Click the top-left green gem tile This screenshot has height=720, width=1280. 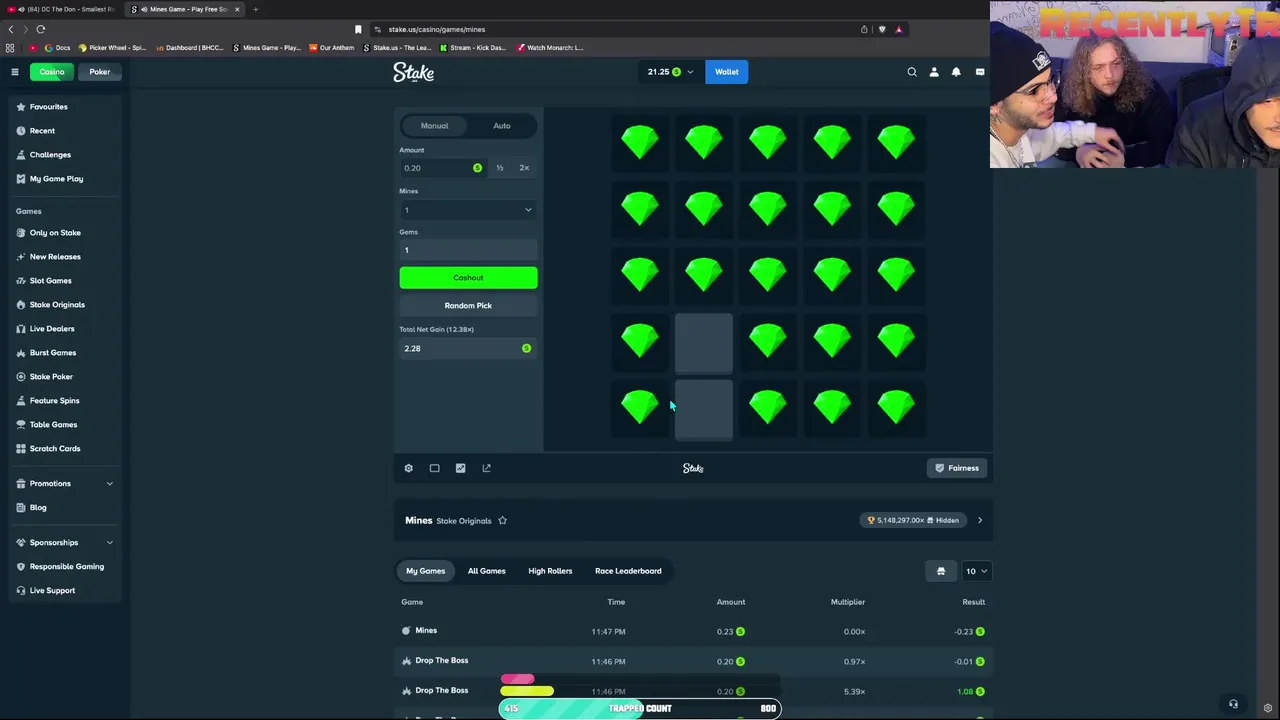pyautogui.click(x=640, y=141)
